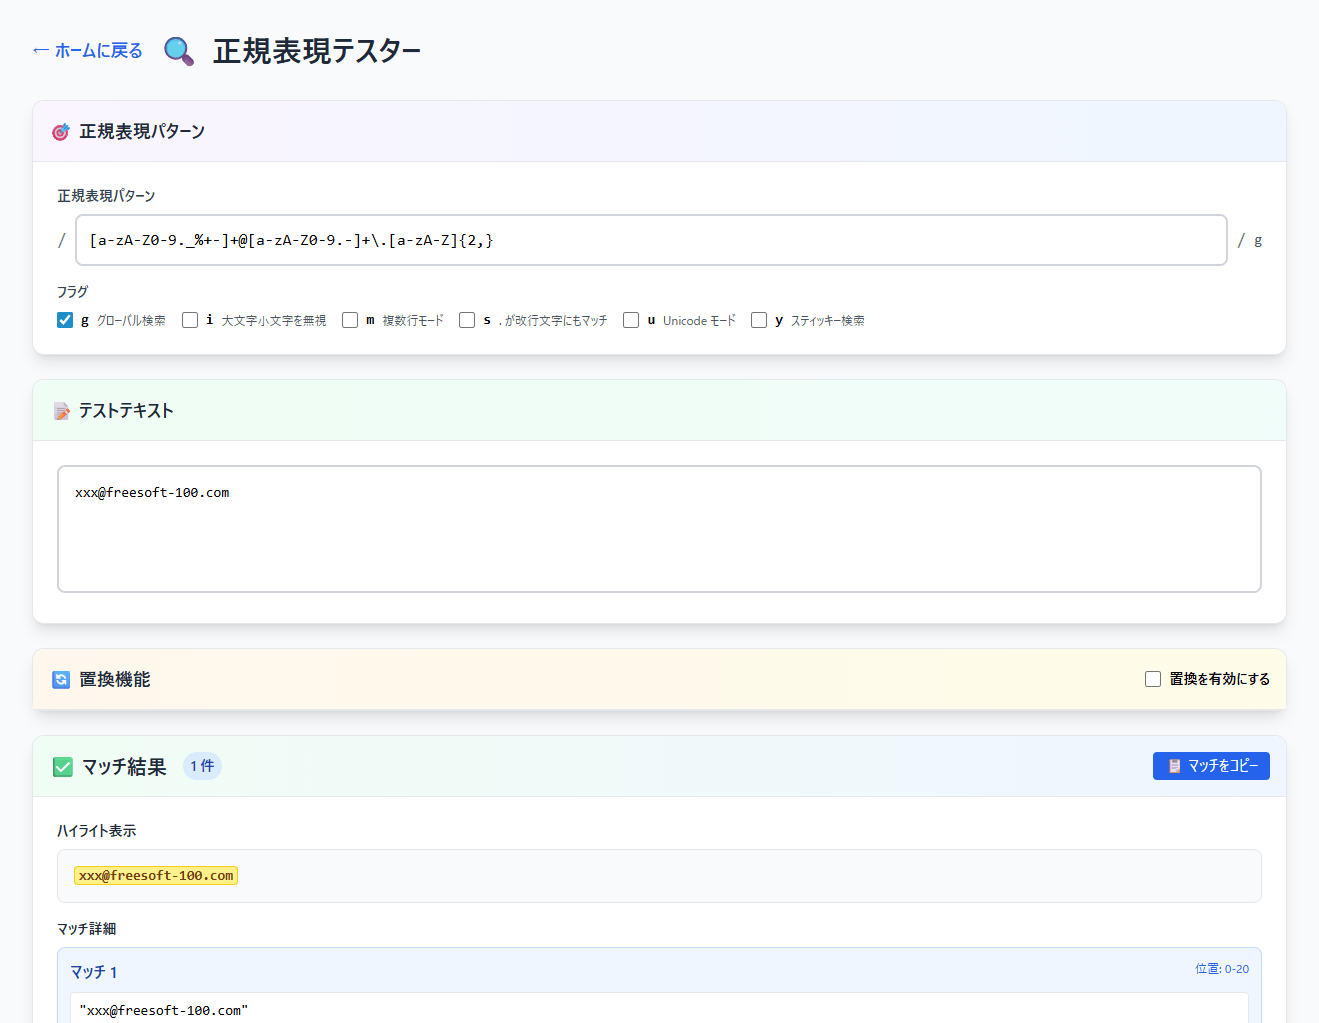This screenshot has width=1319, height=1023.
Task: Click the highlighted match xxx@freesoft-100.com
Action: pos(156,876)
